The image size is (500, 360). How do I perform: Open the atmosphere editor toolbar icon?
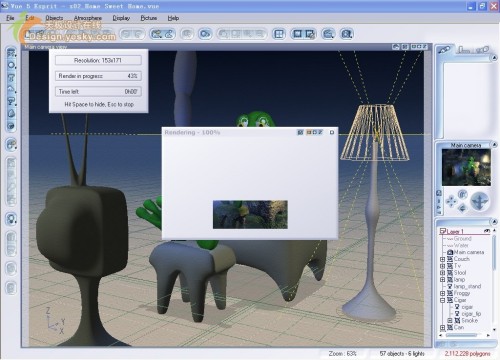click(205, 34)
